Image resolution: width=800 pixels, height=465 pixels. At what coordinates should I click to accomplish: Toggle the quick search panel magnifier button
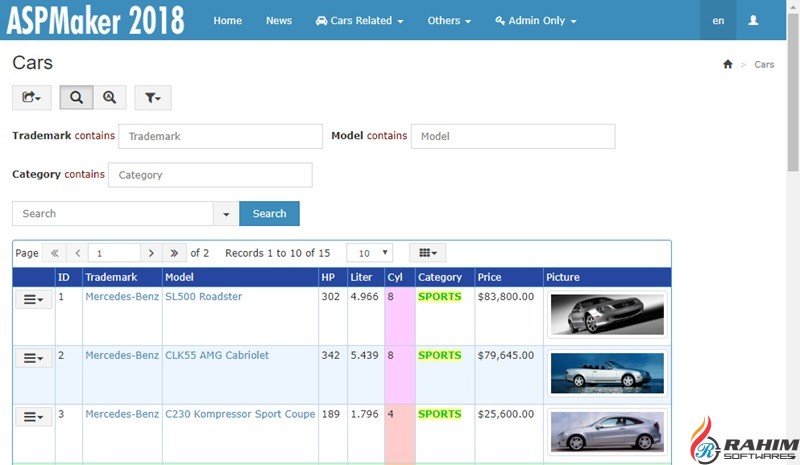[x=76, y=97]
